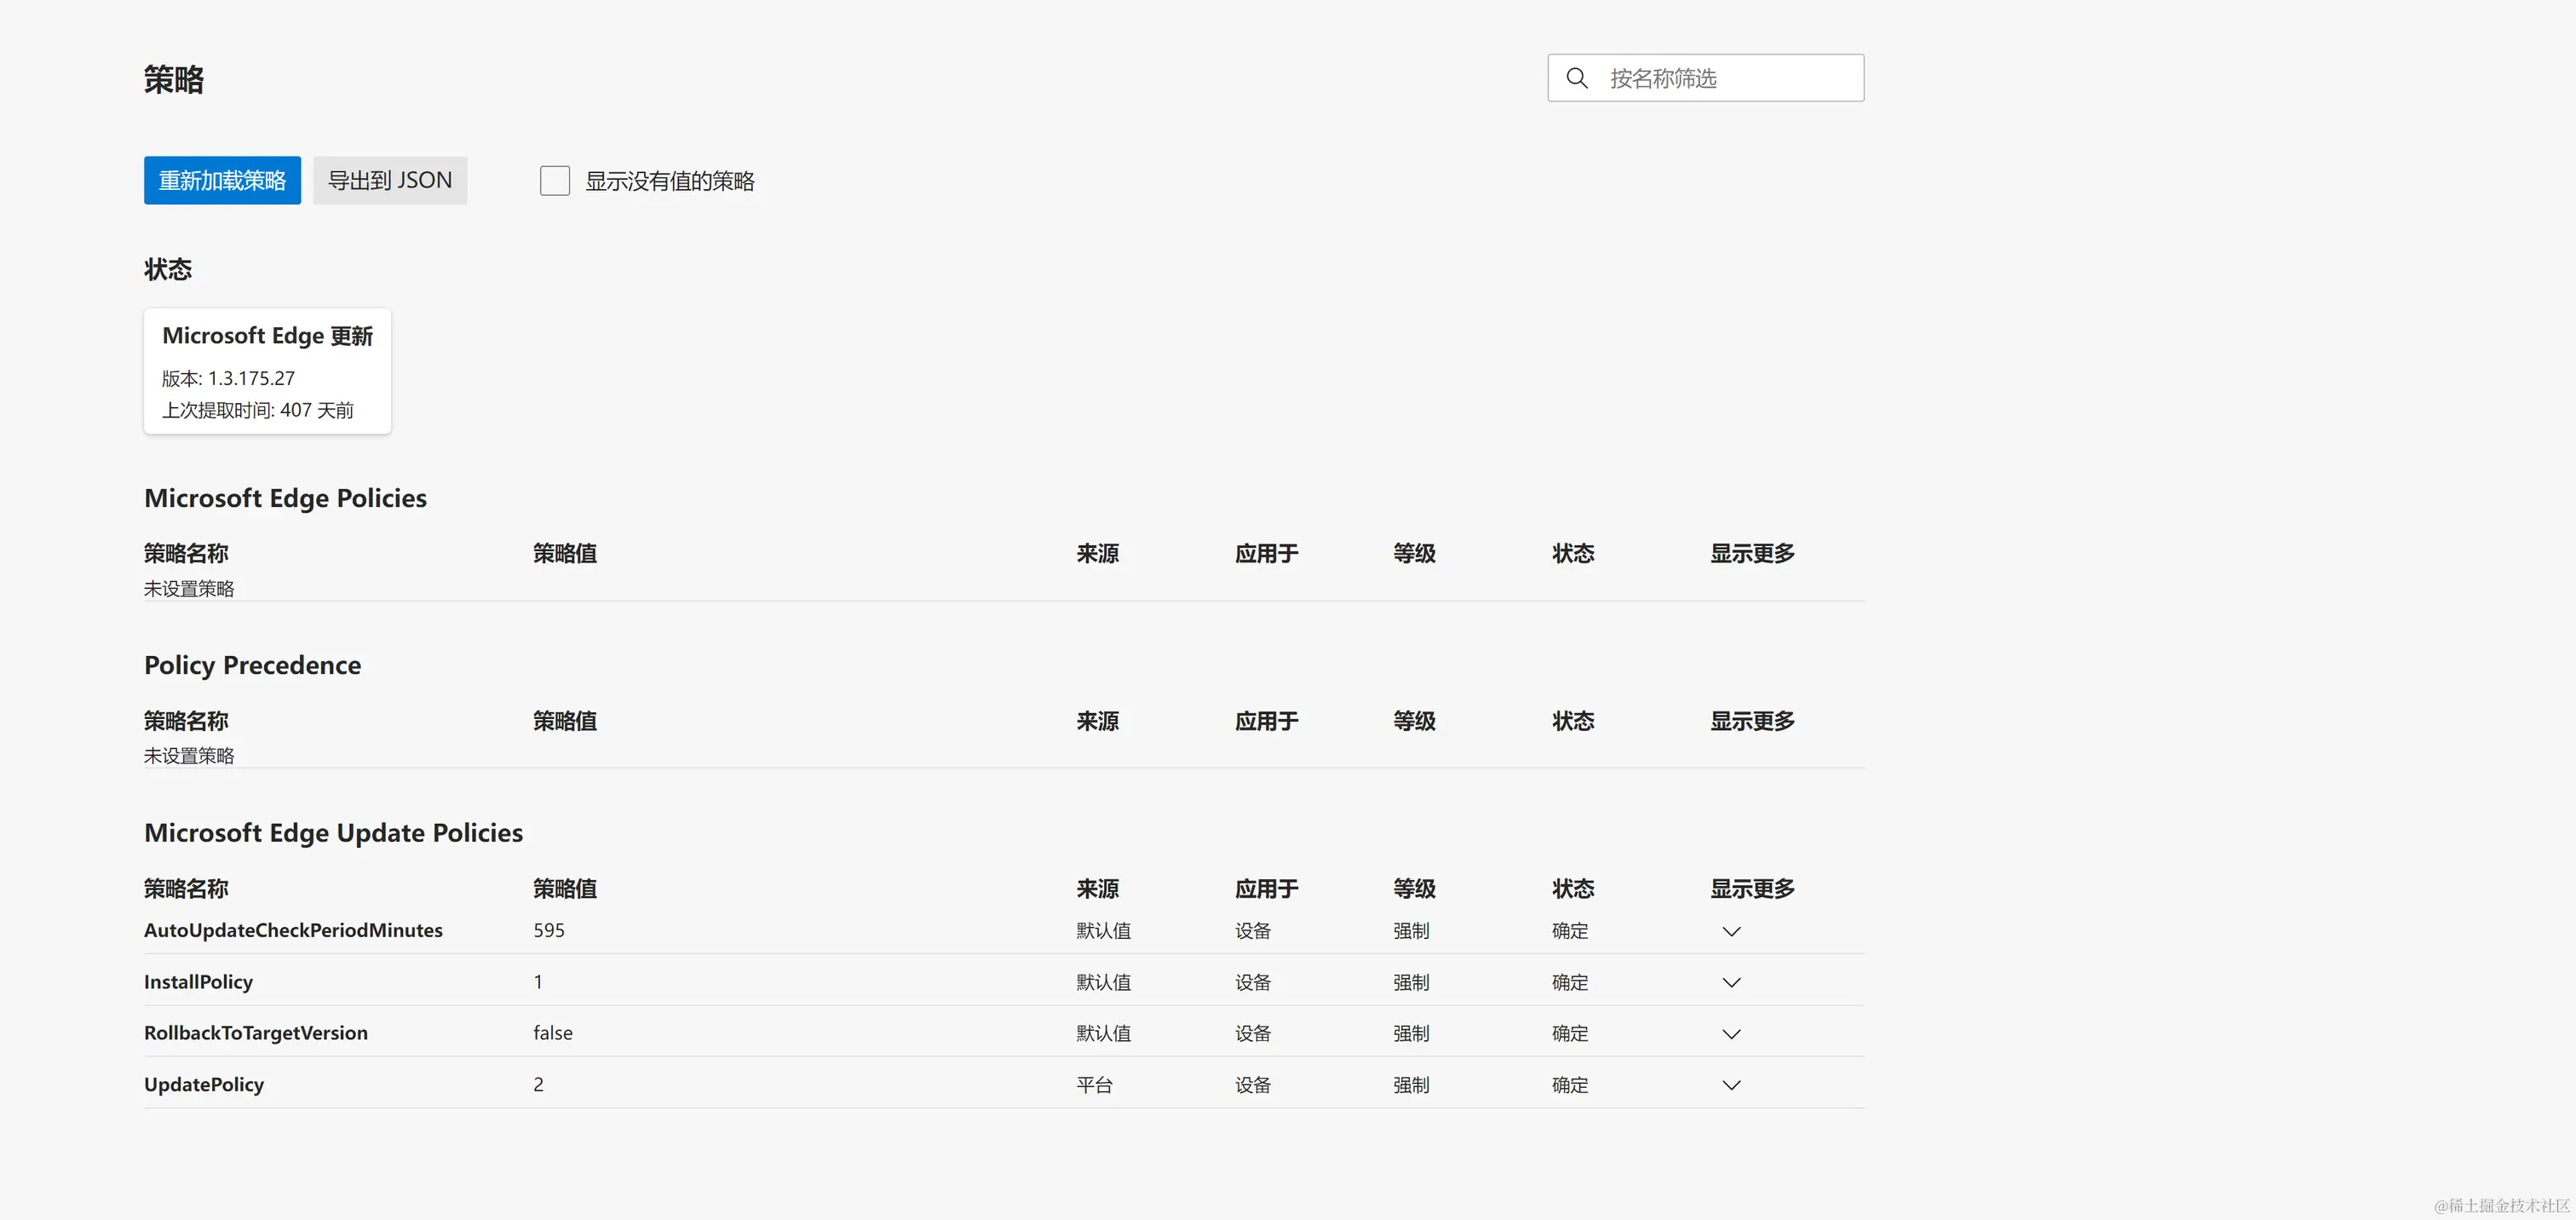Expand the AutoUpdateCheckPeriodMinutes row chevron
The image size is (2576, 1220).
1732,931
